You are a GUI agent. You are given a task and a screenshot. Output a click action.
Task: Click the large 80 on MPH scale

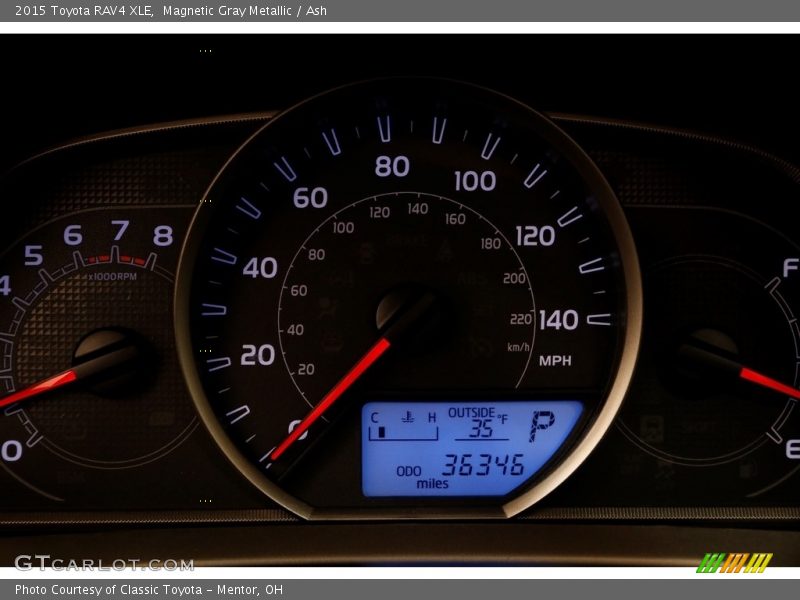[x=392, y=166]
